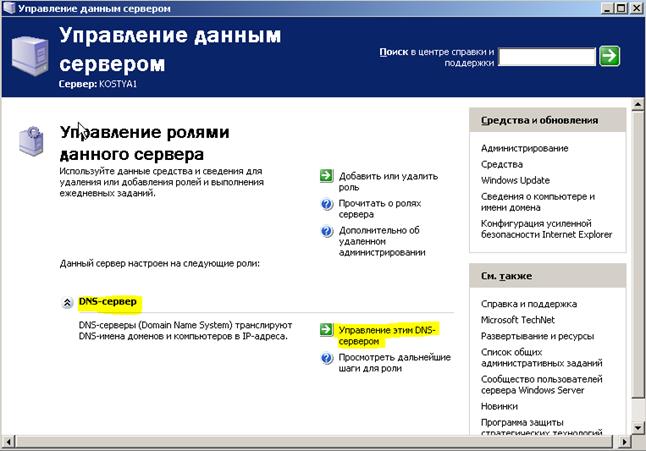Click the server roles gear icon

coord(31,141)
